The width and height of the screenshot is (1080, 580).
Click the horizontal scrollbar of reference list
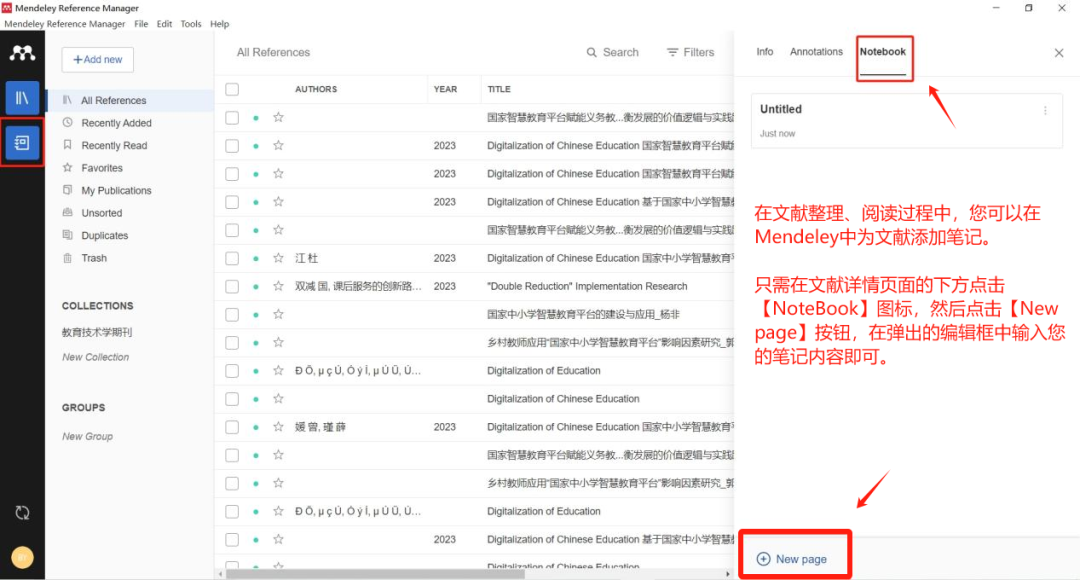(x=375, y=573)
